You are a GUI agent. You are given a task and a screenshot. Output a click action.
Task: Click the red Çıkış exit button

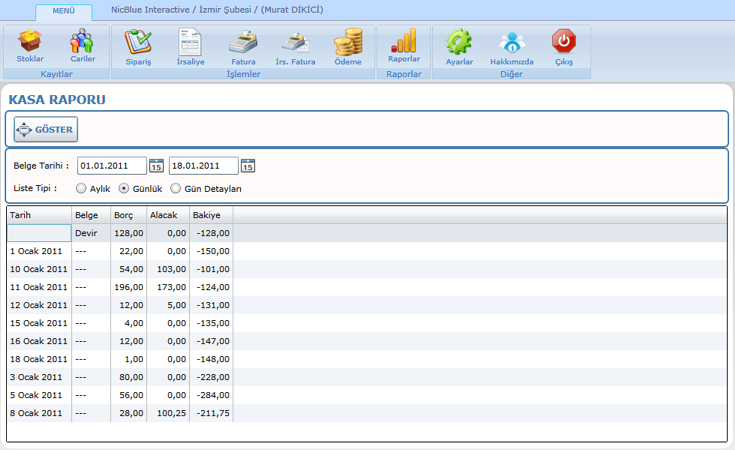[564, 46]
